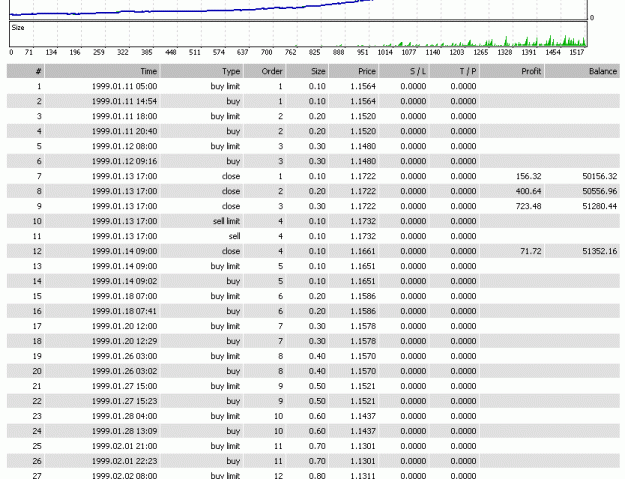The image size is (625, 479).
Task: Select the time 1999.01.12 08:00
Action: [x=124, y=146]
